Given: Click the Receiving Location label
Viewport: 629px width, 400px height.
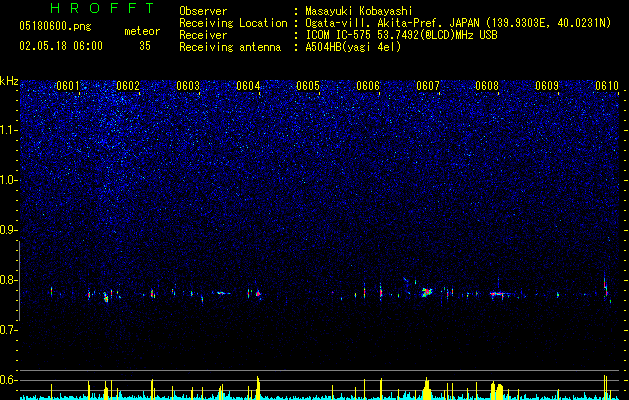Looking at the screenshot, I should click(233, 23).
